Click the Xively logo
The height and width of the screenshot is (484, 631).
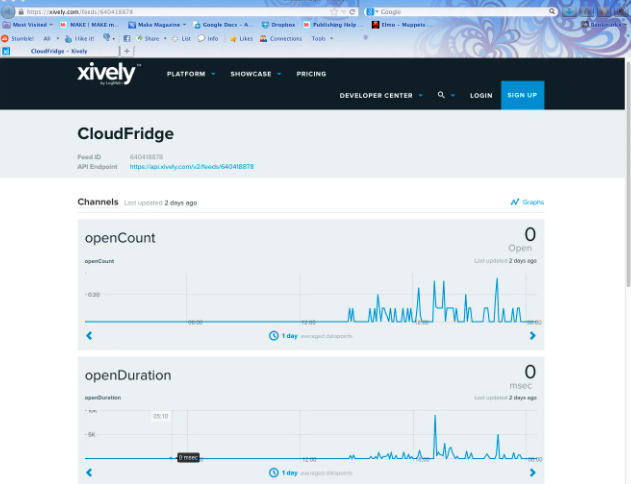[108, 74]
